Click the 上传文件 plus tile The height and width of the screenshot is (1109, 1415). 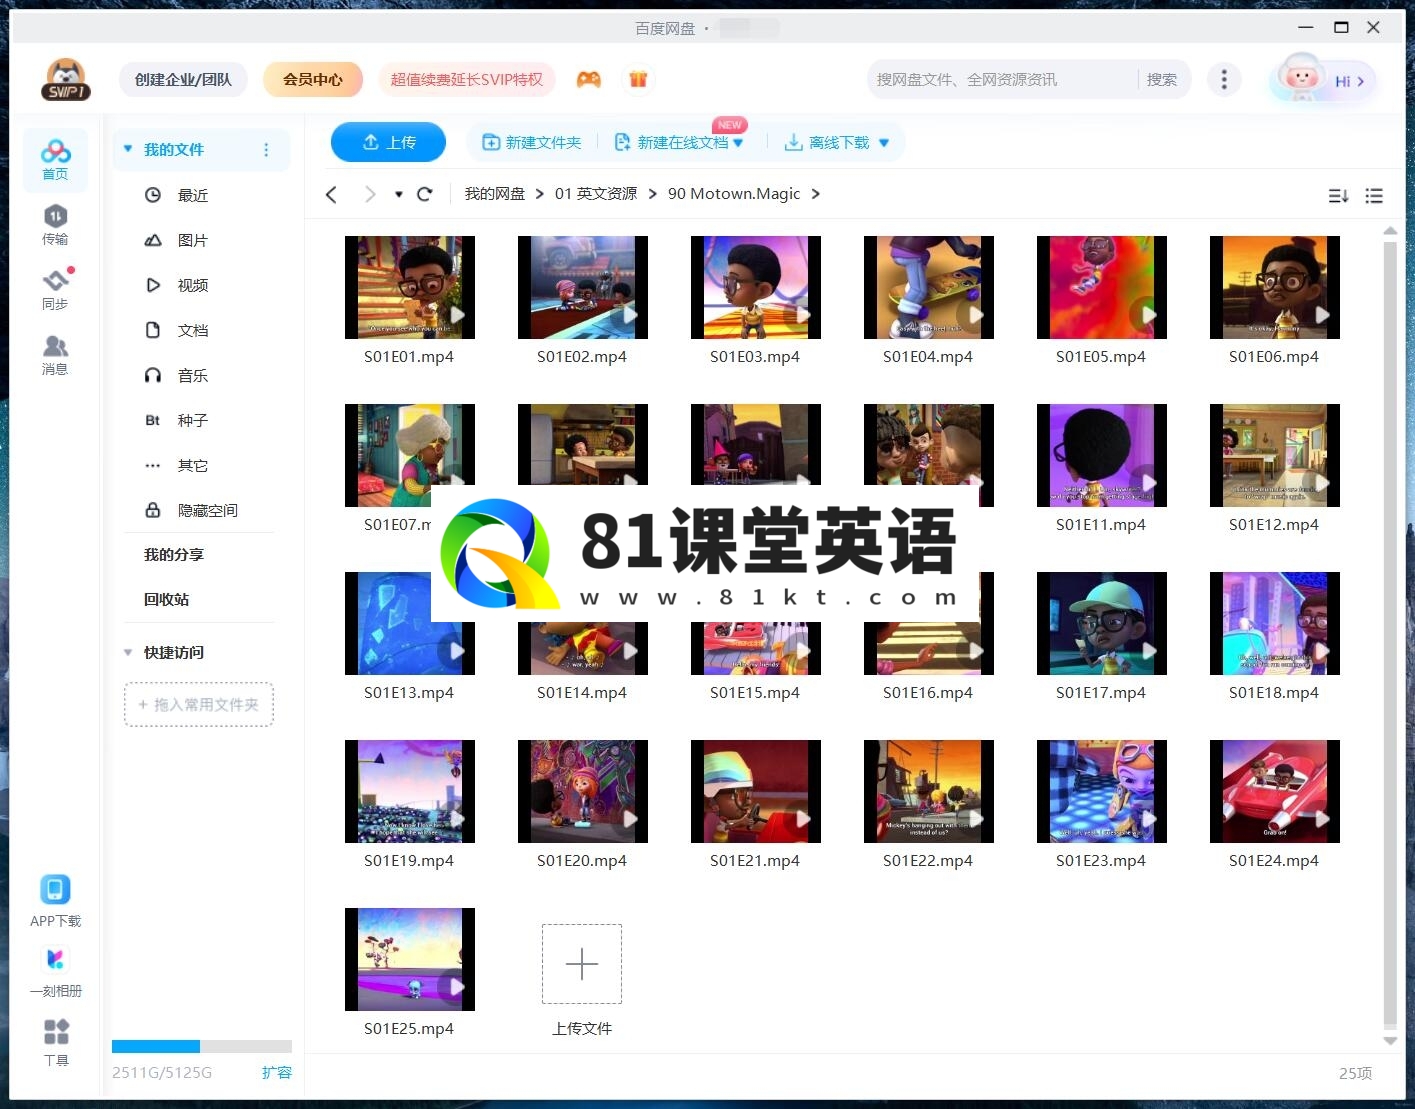click(582, 964)
